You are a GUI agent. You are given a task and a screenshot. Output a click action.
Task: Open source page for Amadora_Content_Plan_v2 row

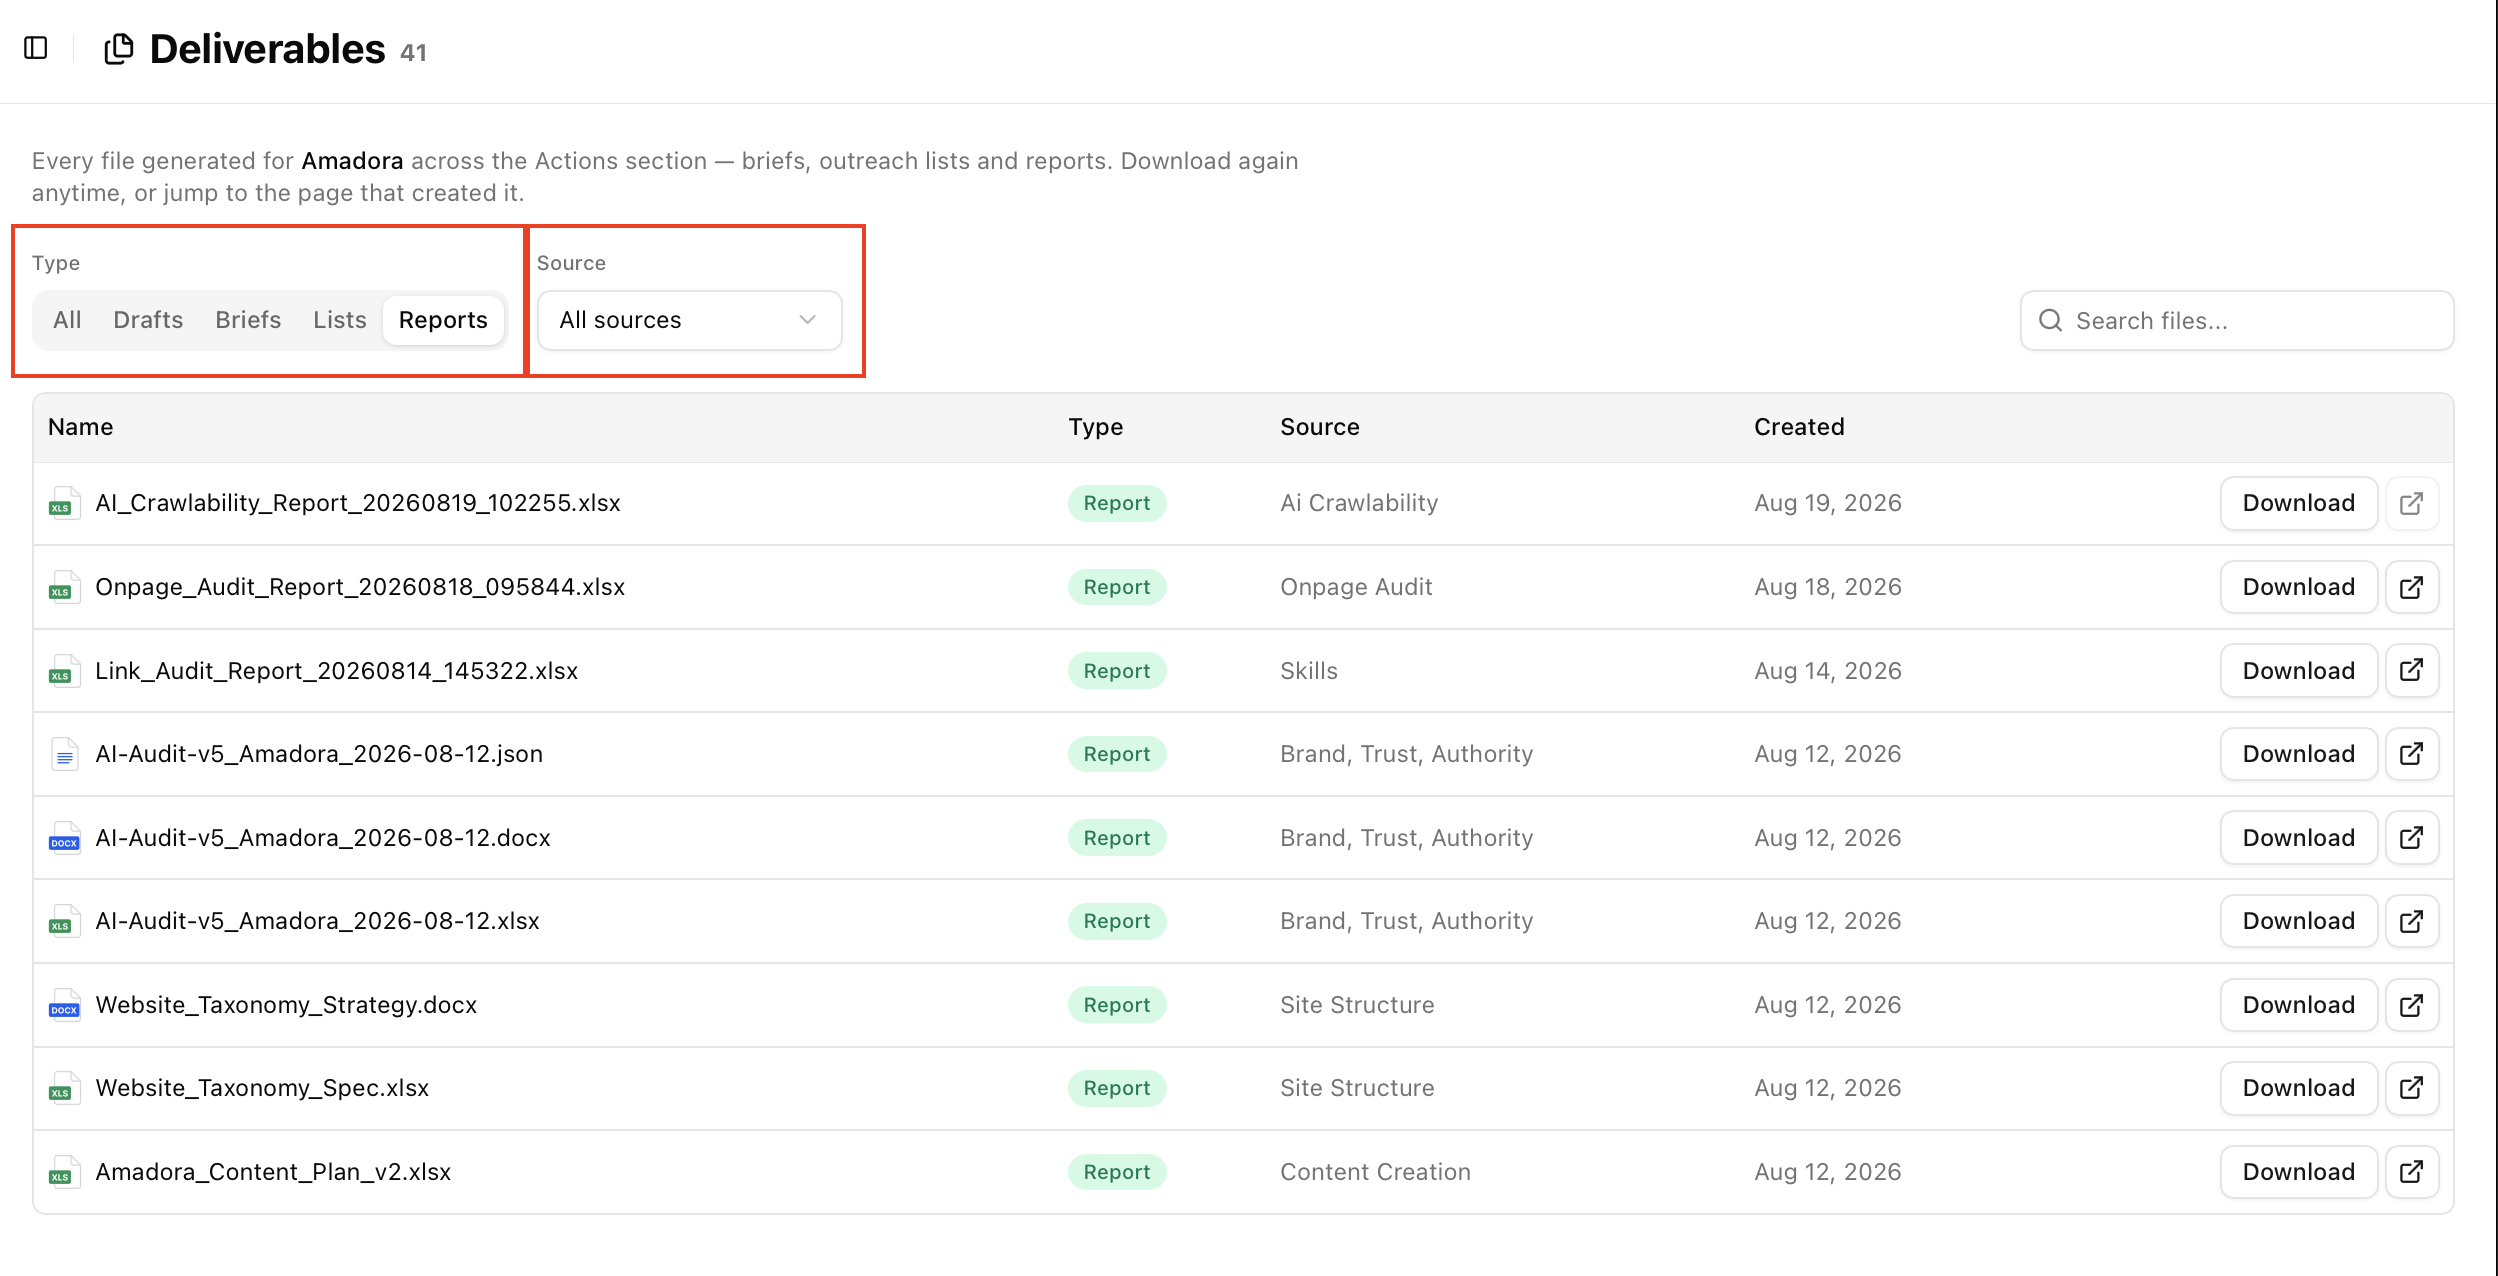[x=2411, y=1172]
